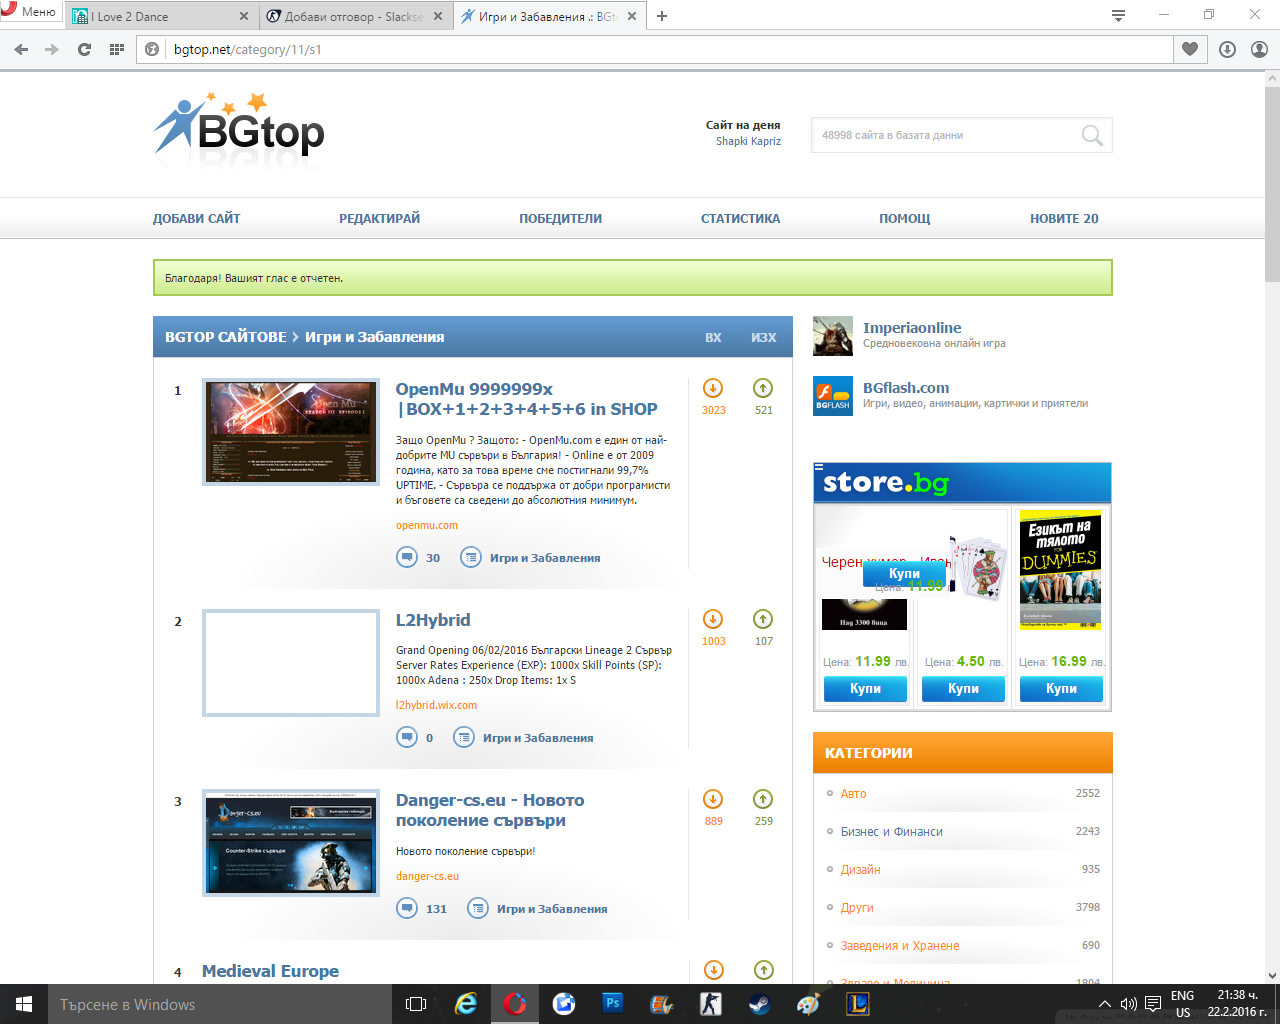Open the Shapki Kapriz site of the day
Image resolution: width=1280 pixels, height=1024 pixels.
click(748, 141)
